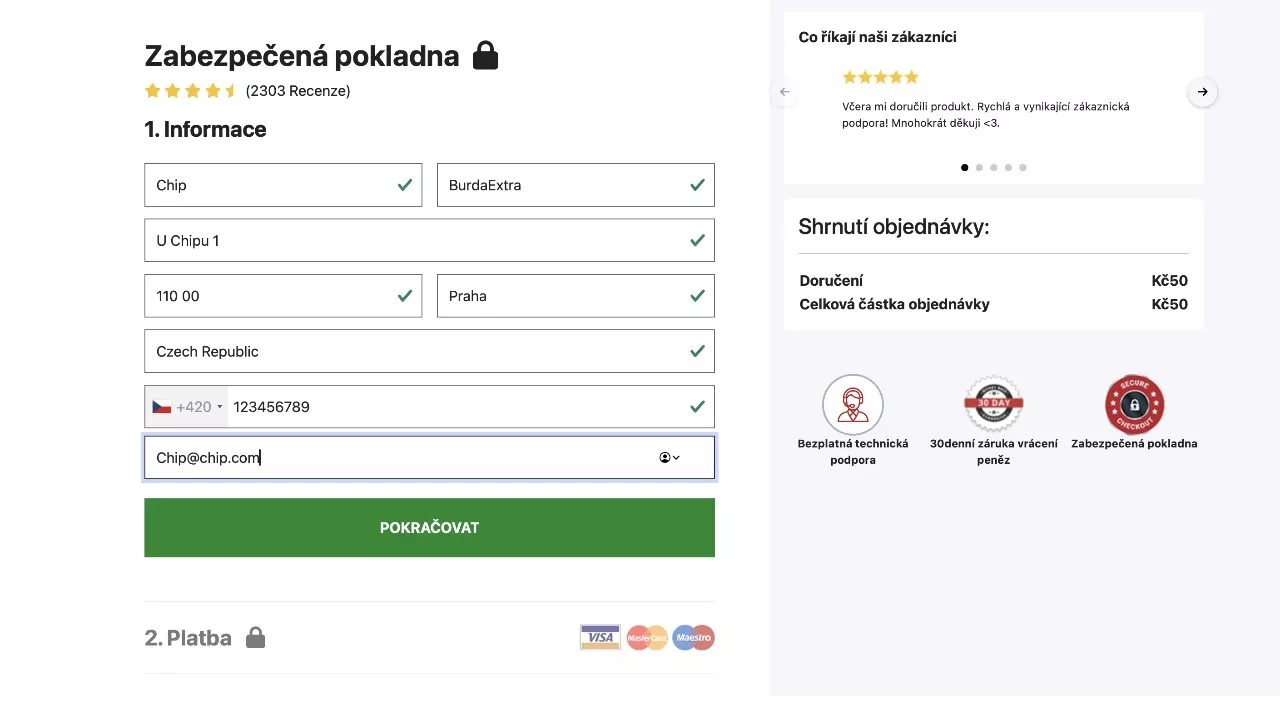
Task: Open the 2303 Recenze reviews link
Action: (x=298, y=91)
